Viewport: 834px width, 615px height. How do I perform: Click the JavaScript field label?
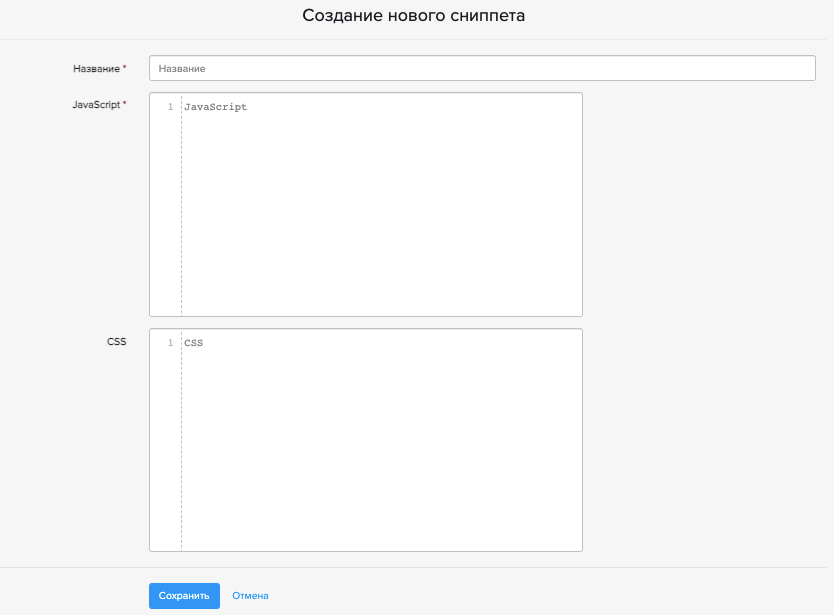point(95,105)
